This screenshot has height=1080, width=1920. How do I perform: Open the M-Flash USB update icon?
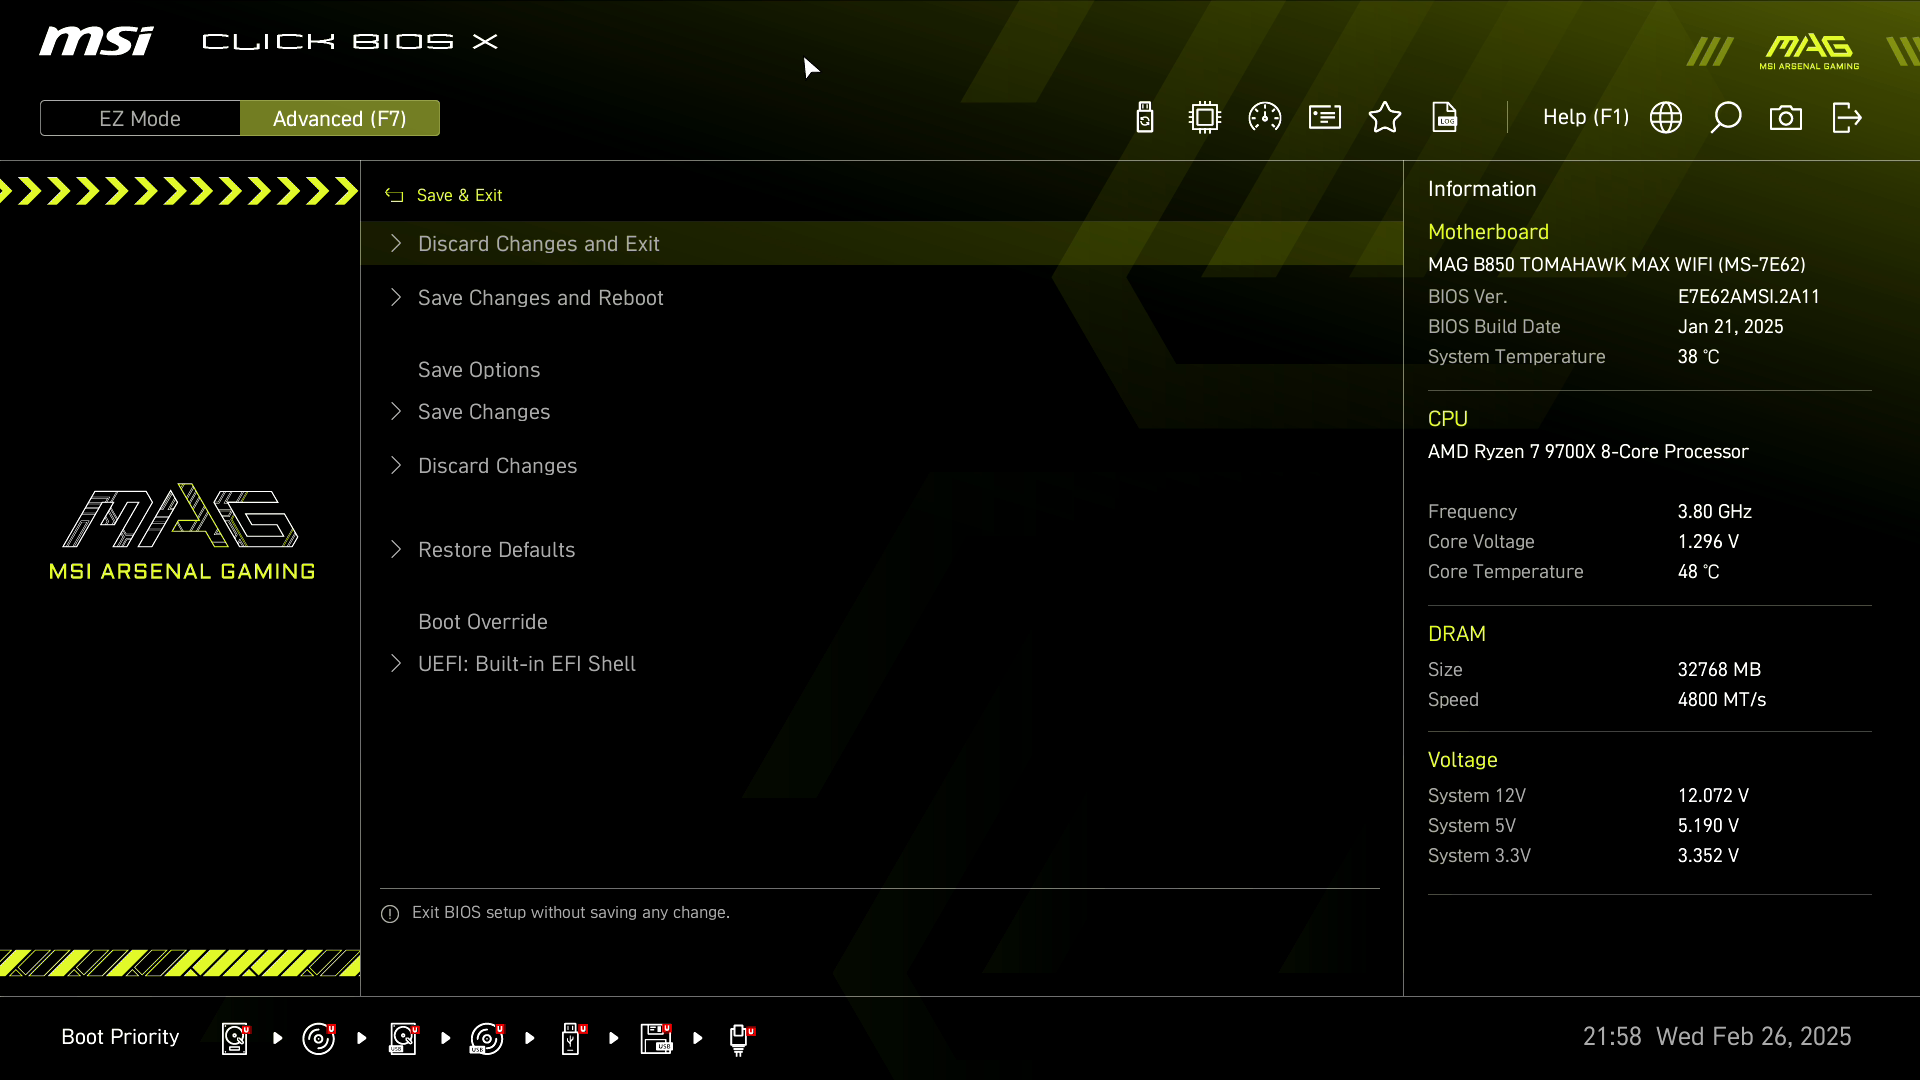tap(1145, 118)
